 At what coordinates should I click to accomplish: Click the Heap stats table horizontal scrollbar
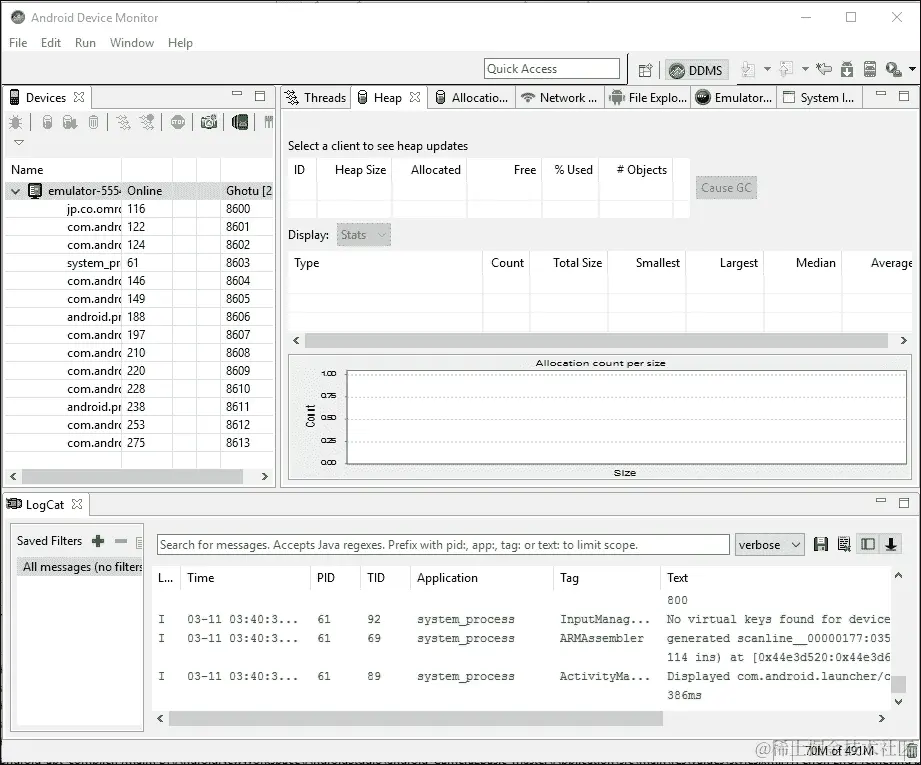(596, 341)
